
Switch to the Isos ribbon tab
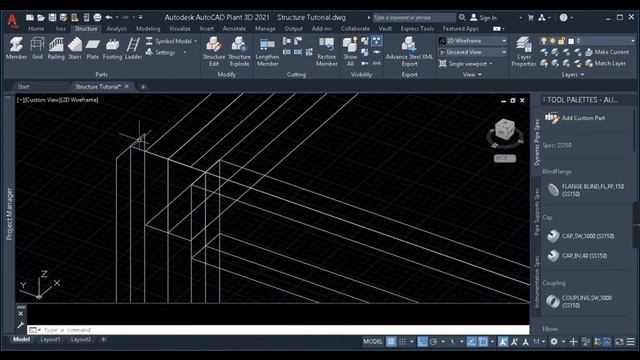(x=60, y=29)
